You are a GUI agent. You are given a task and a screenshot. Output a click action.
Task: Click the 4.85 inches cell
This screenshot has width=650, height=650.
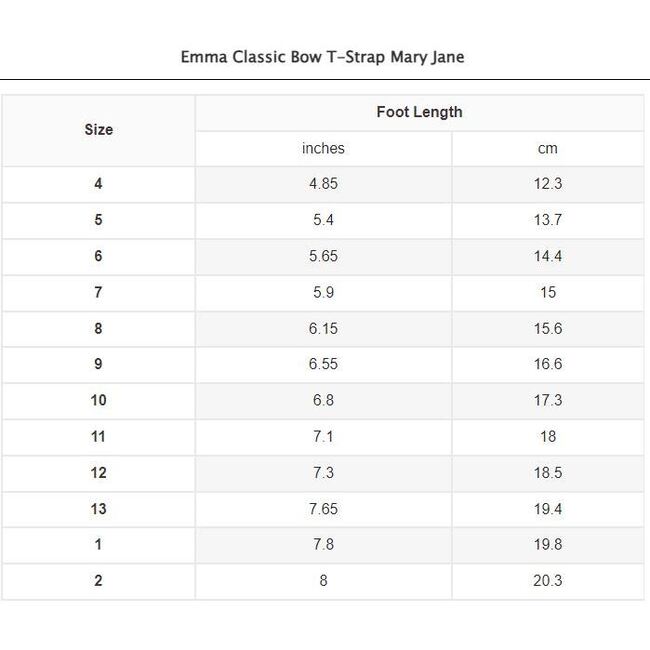(x=323, y=184)
